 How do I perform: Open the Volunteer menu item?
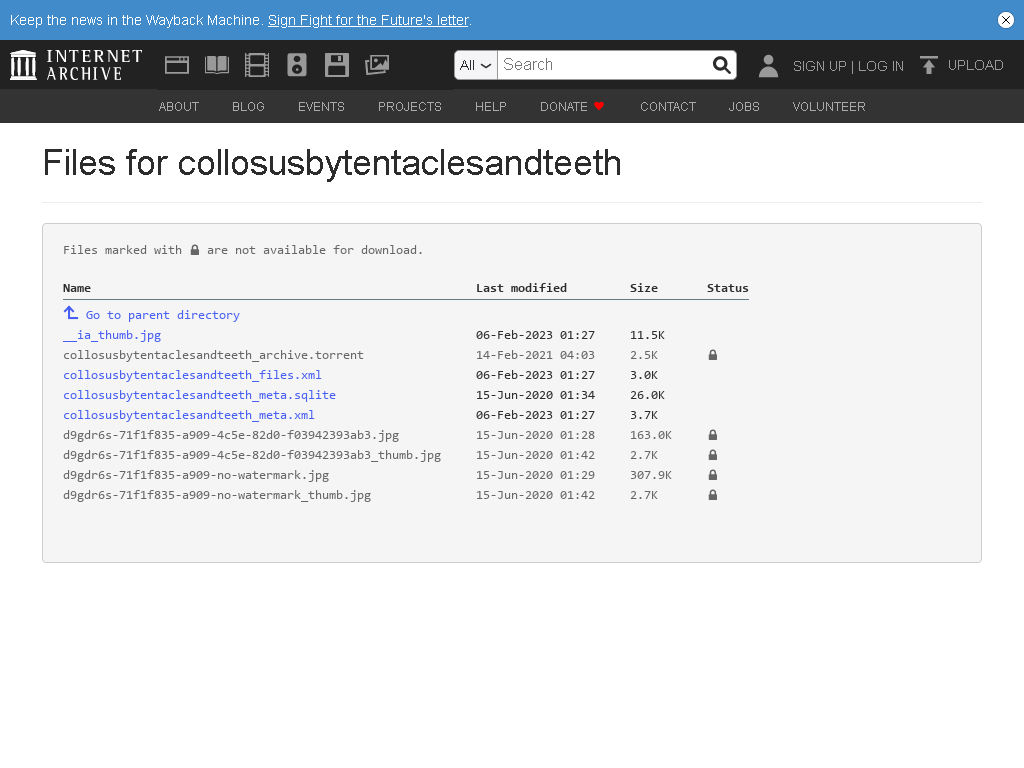coord(829,106)
